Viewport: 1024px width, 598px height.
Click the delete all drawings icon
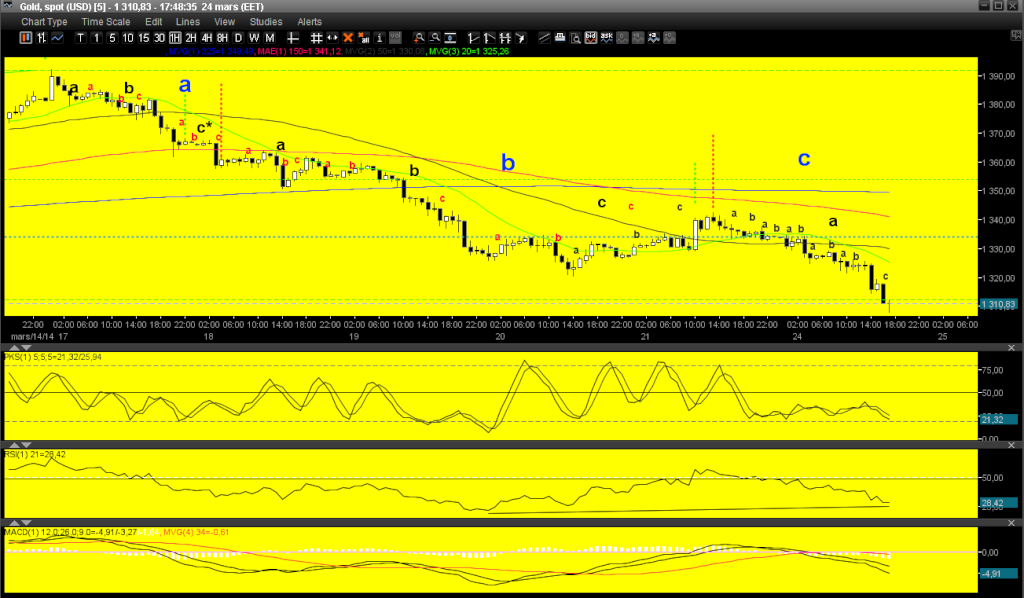[x=364, y=38]
